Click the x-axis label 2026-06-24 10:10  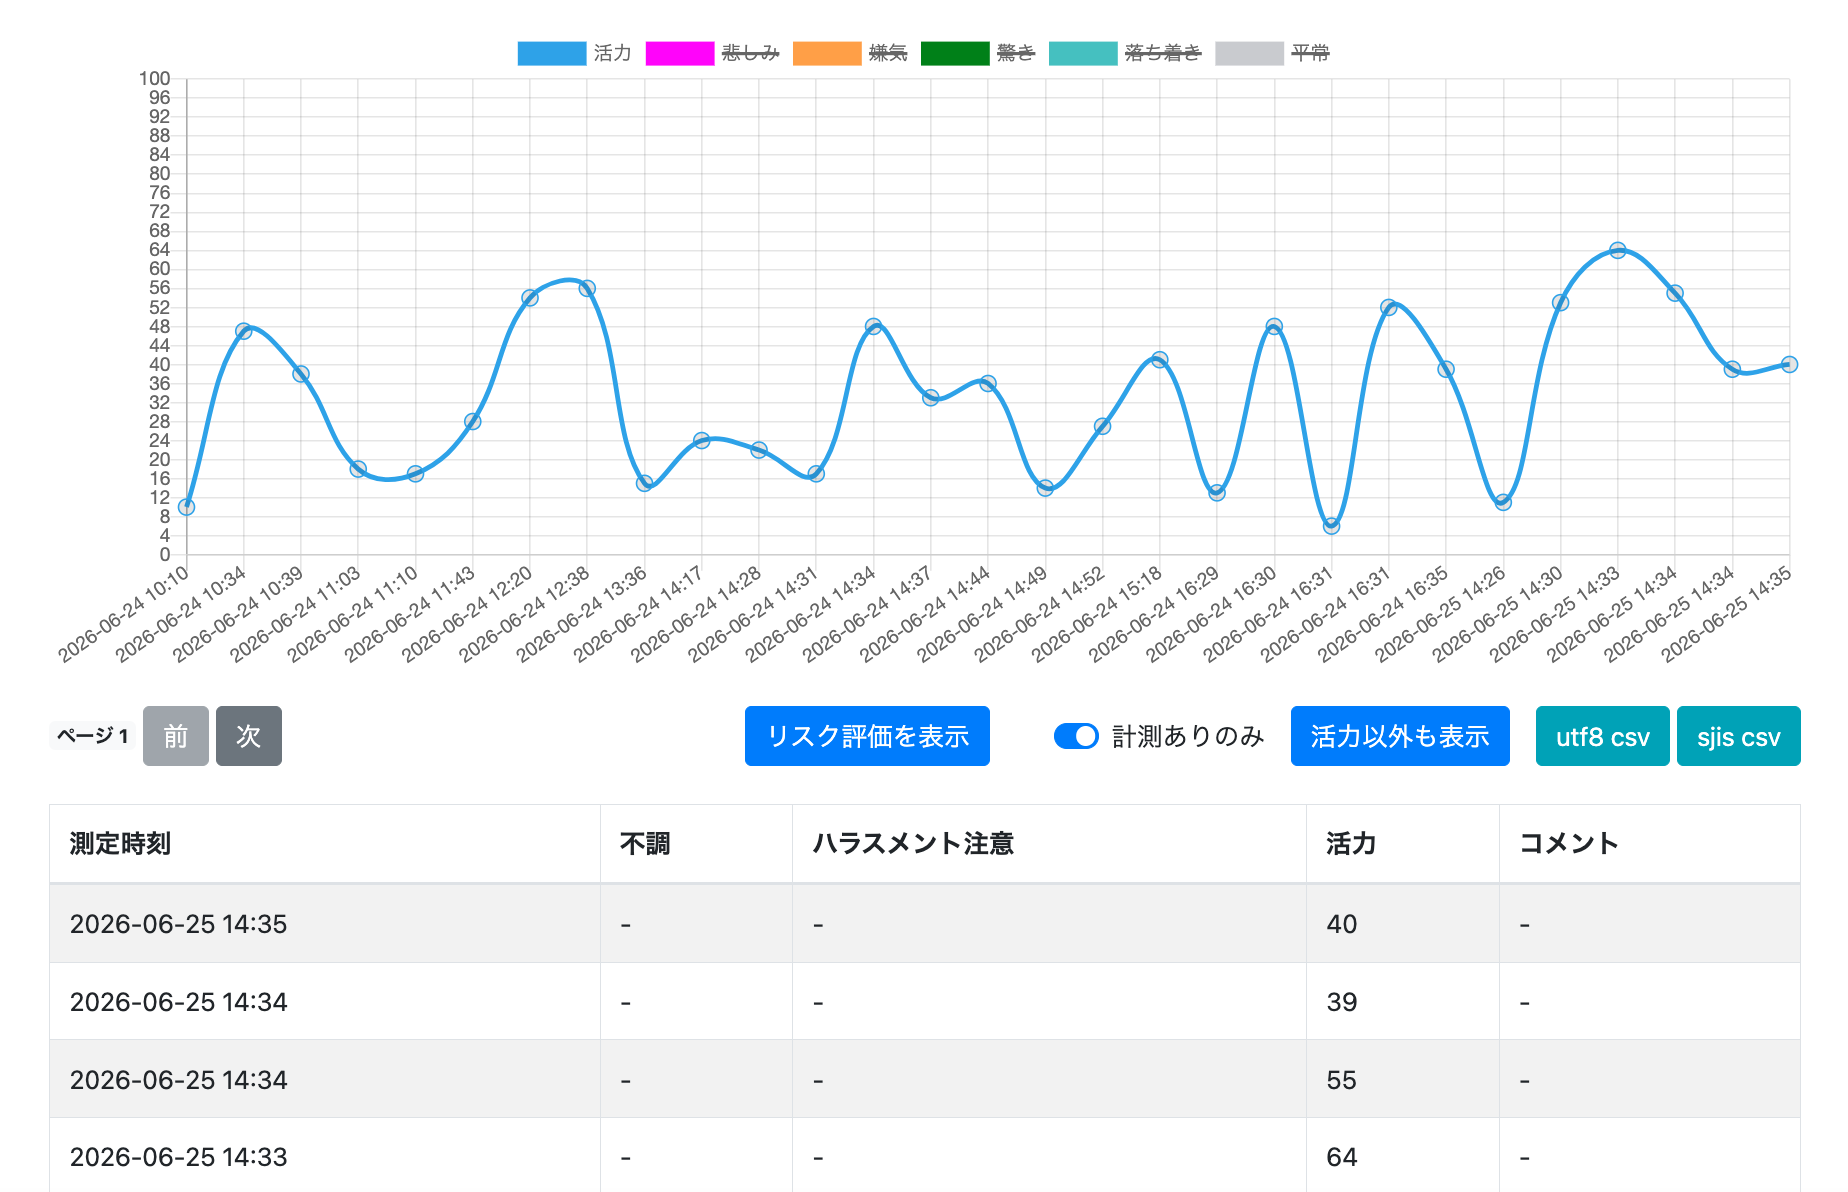(x=124, y=613)
